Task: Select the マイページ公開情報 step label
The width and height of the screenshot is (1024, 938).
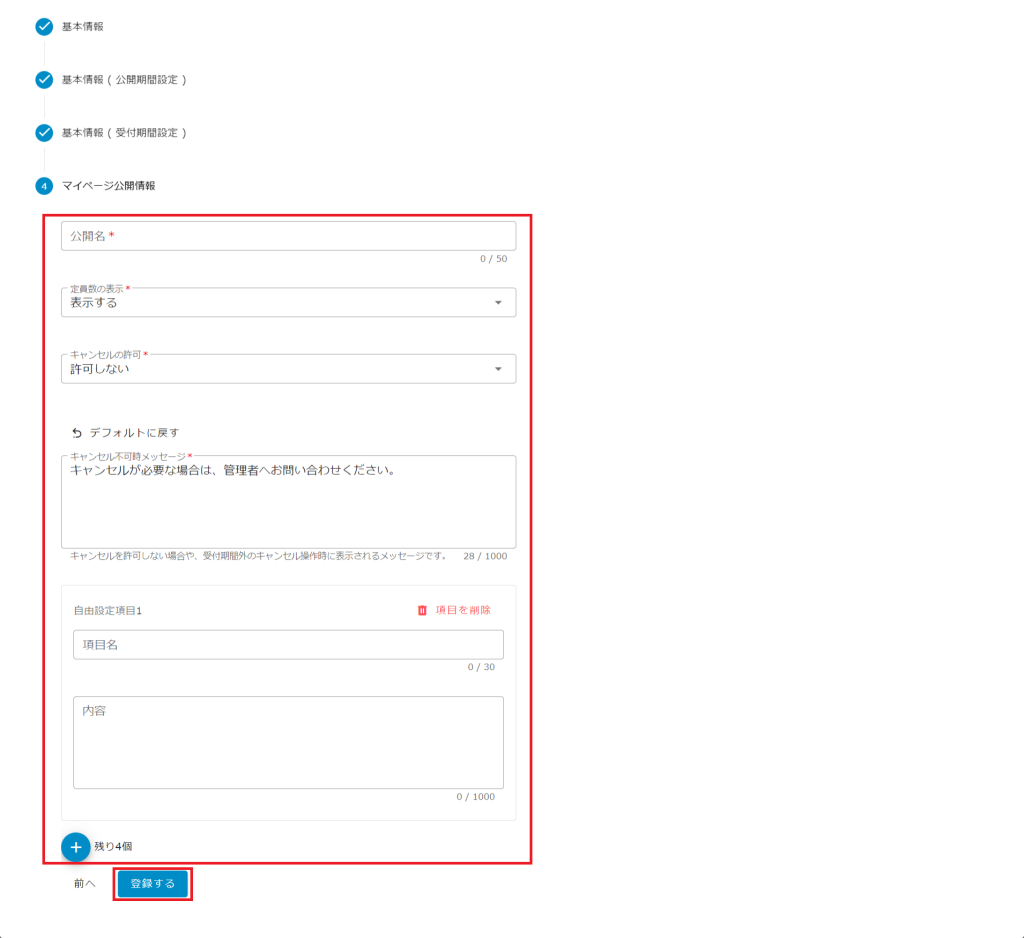Action: (108, 186)
